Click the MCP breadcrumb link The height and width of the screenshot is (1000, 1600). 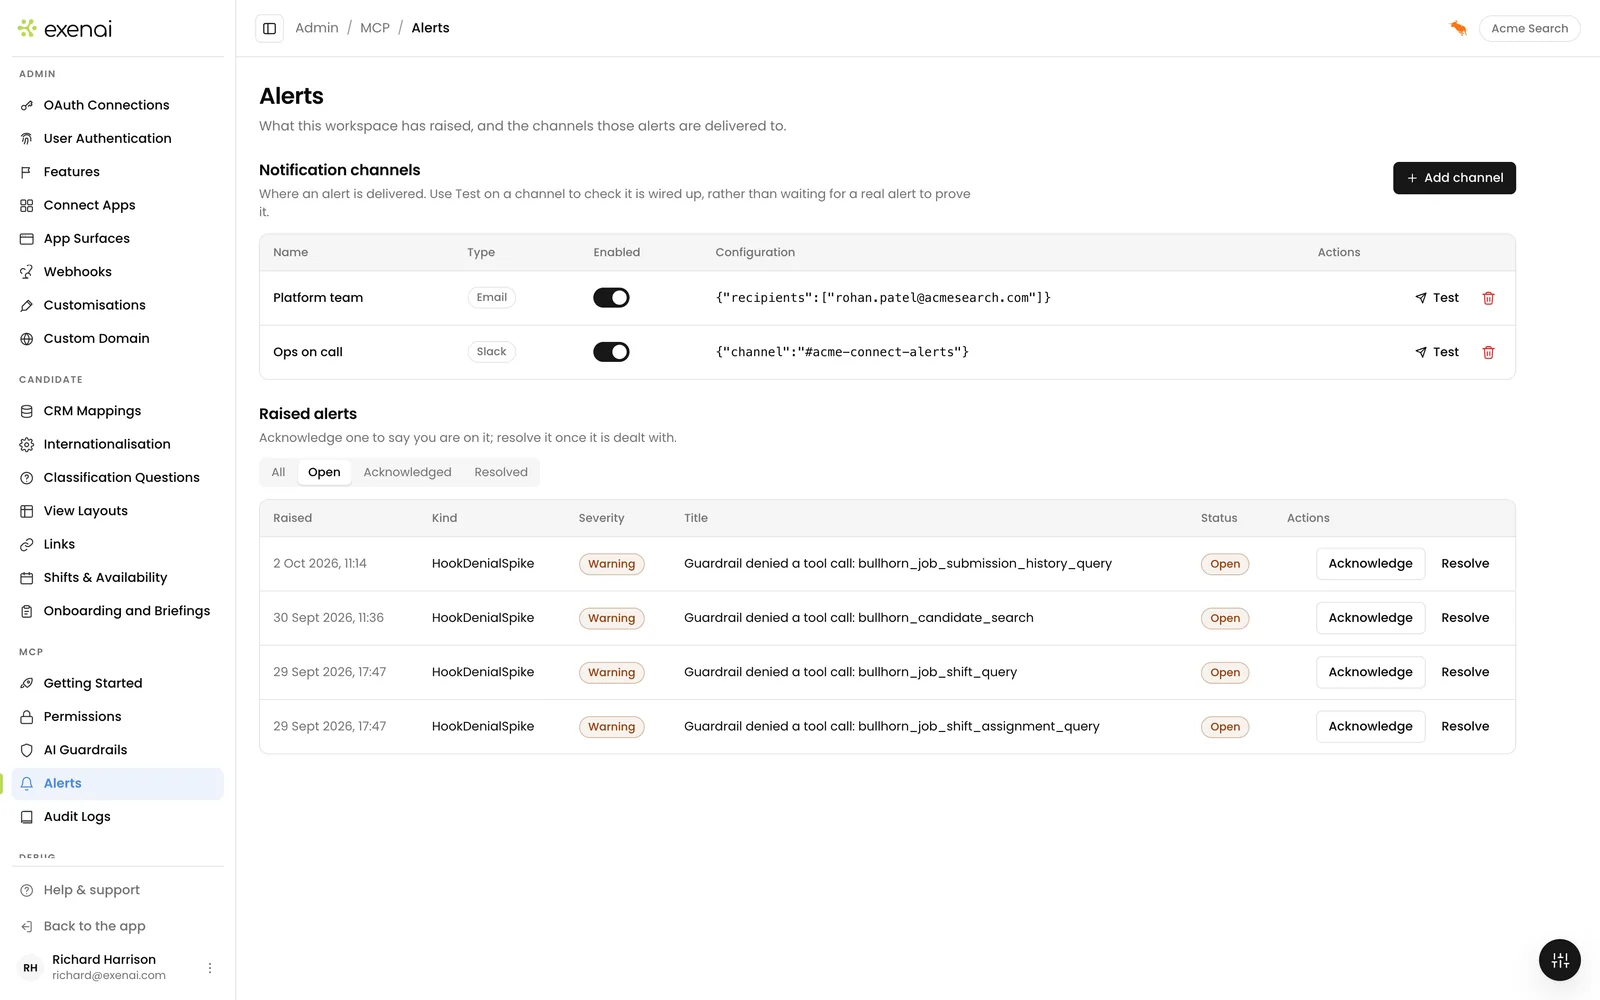coord(375,28)
